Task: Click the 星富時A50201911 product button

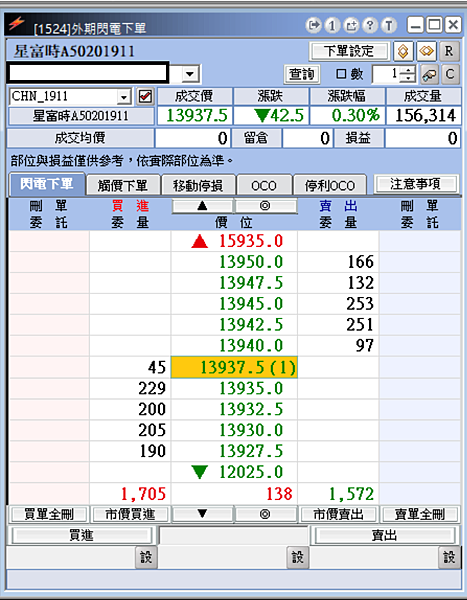Action: coord(81,116)
